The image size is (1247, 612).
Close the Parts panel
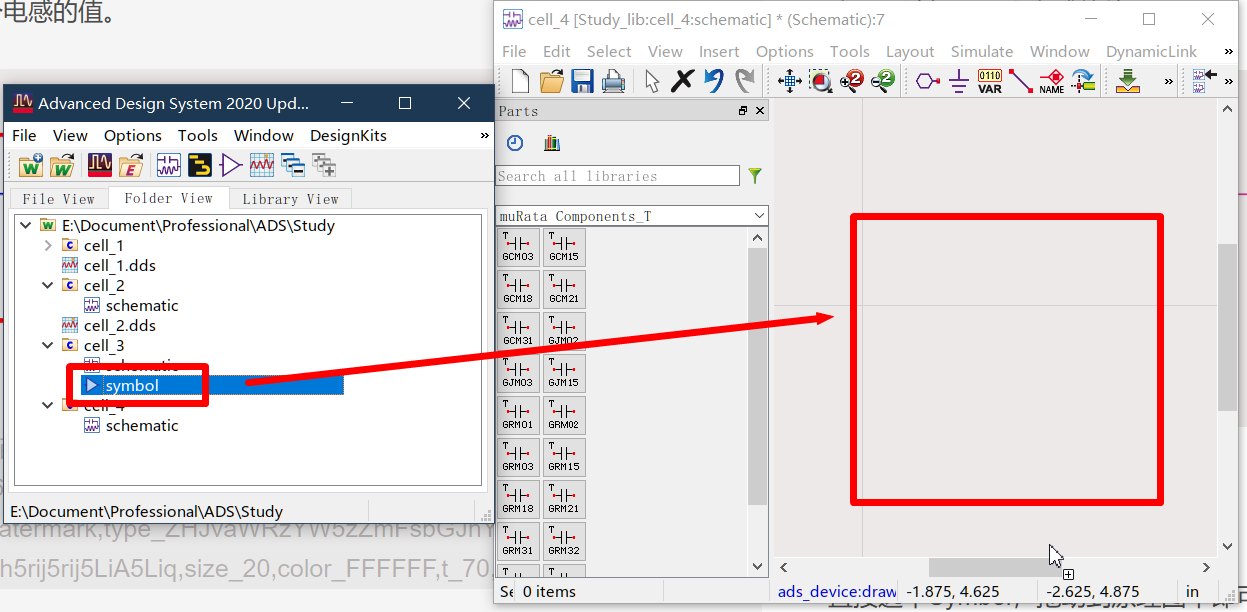pyautogui.click(x=759, y=111)
